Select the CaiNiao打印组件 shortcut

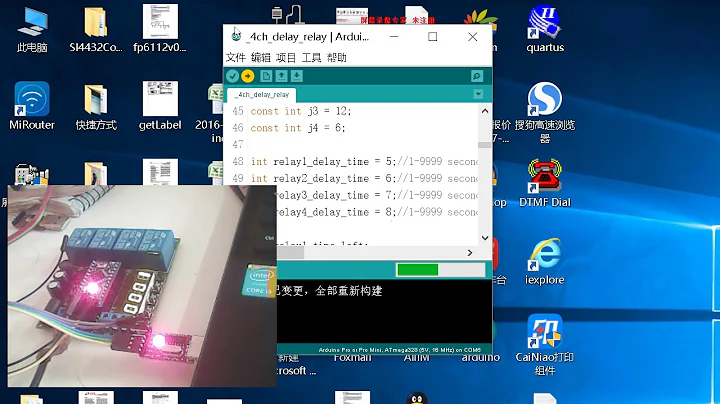545,344
